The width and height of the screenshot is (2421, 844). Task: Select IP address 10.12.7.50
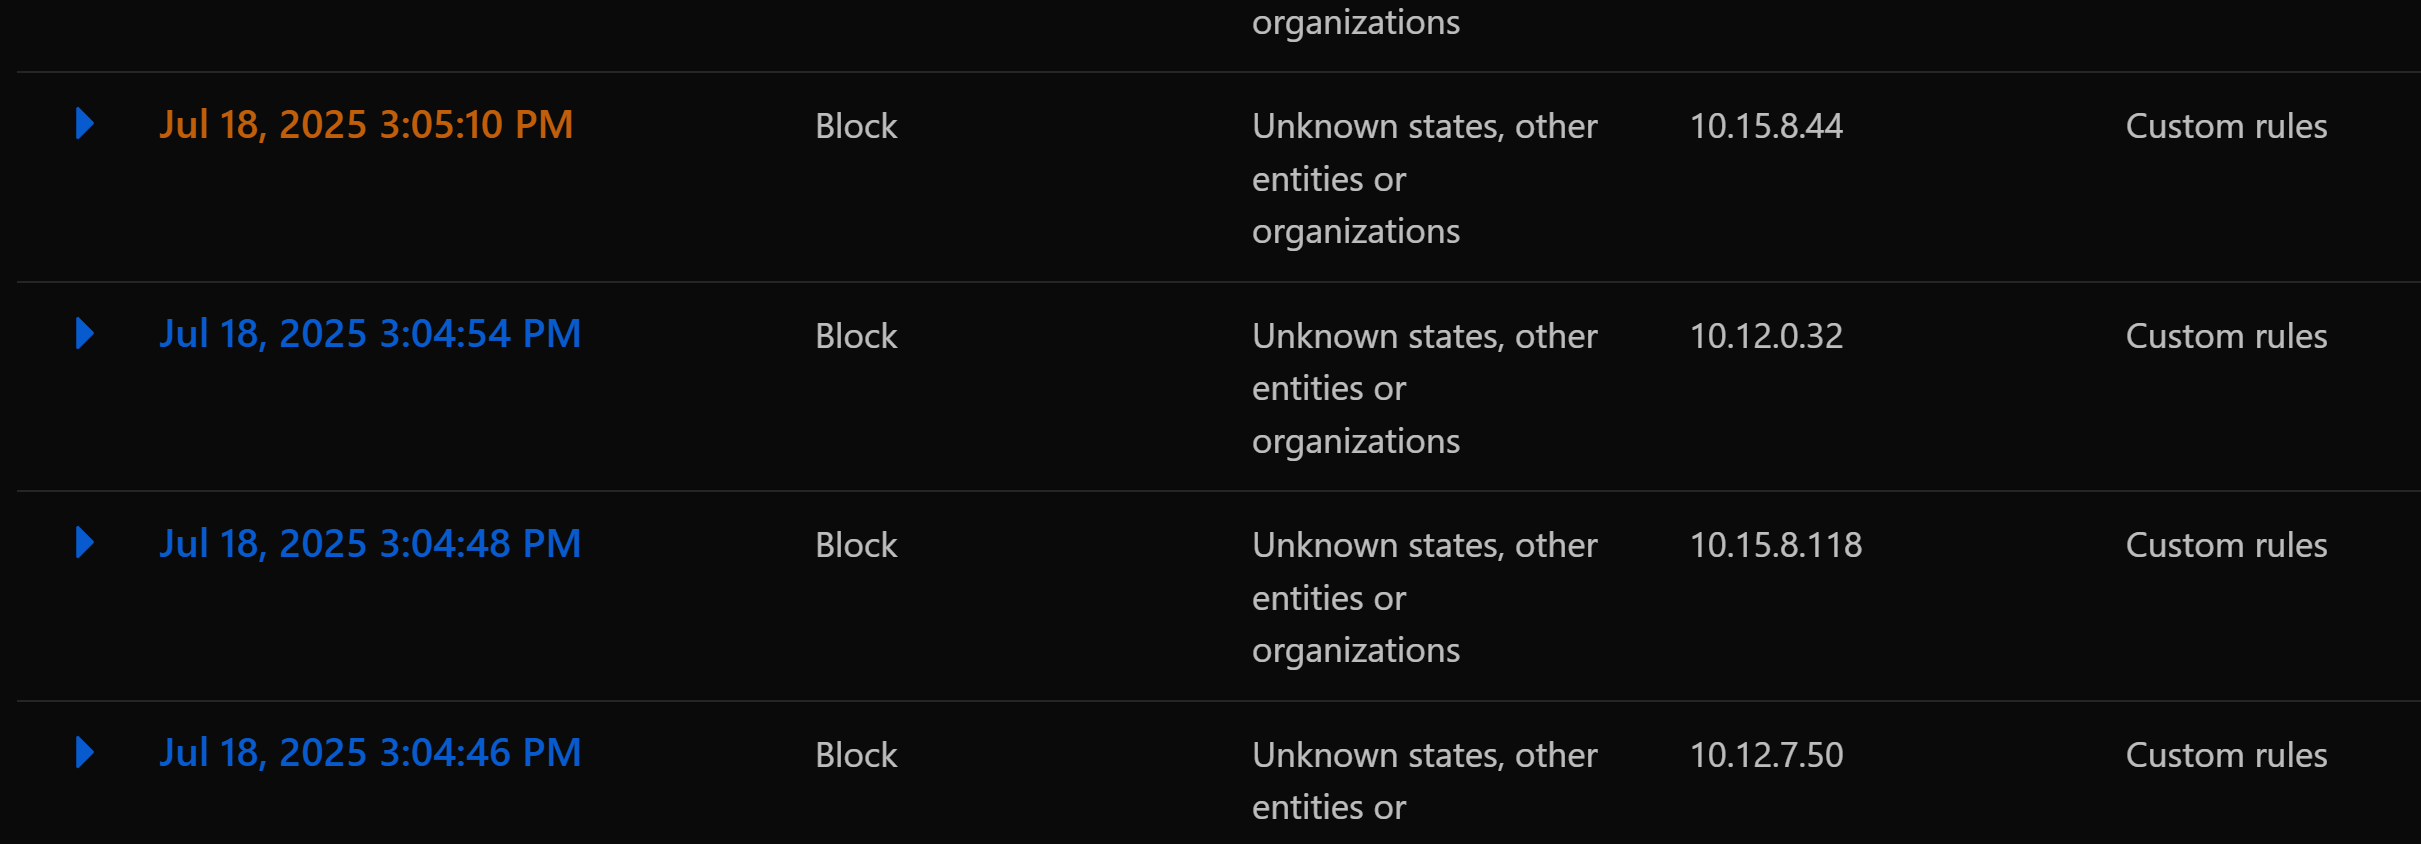[x=1766, y=755]
